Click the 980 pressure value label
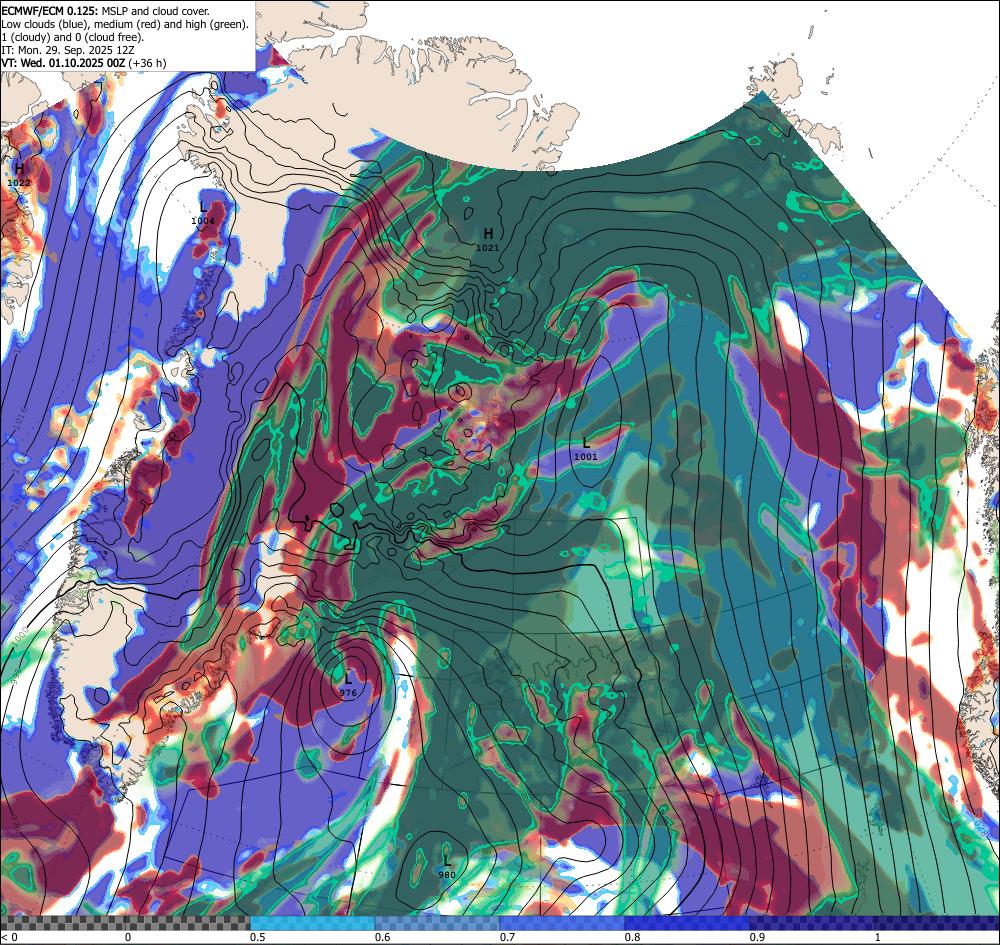 (x=447, y=874)
